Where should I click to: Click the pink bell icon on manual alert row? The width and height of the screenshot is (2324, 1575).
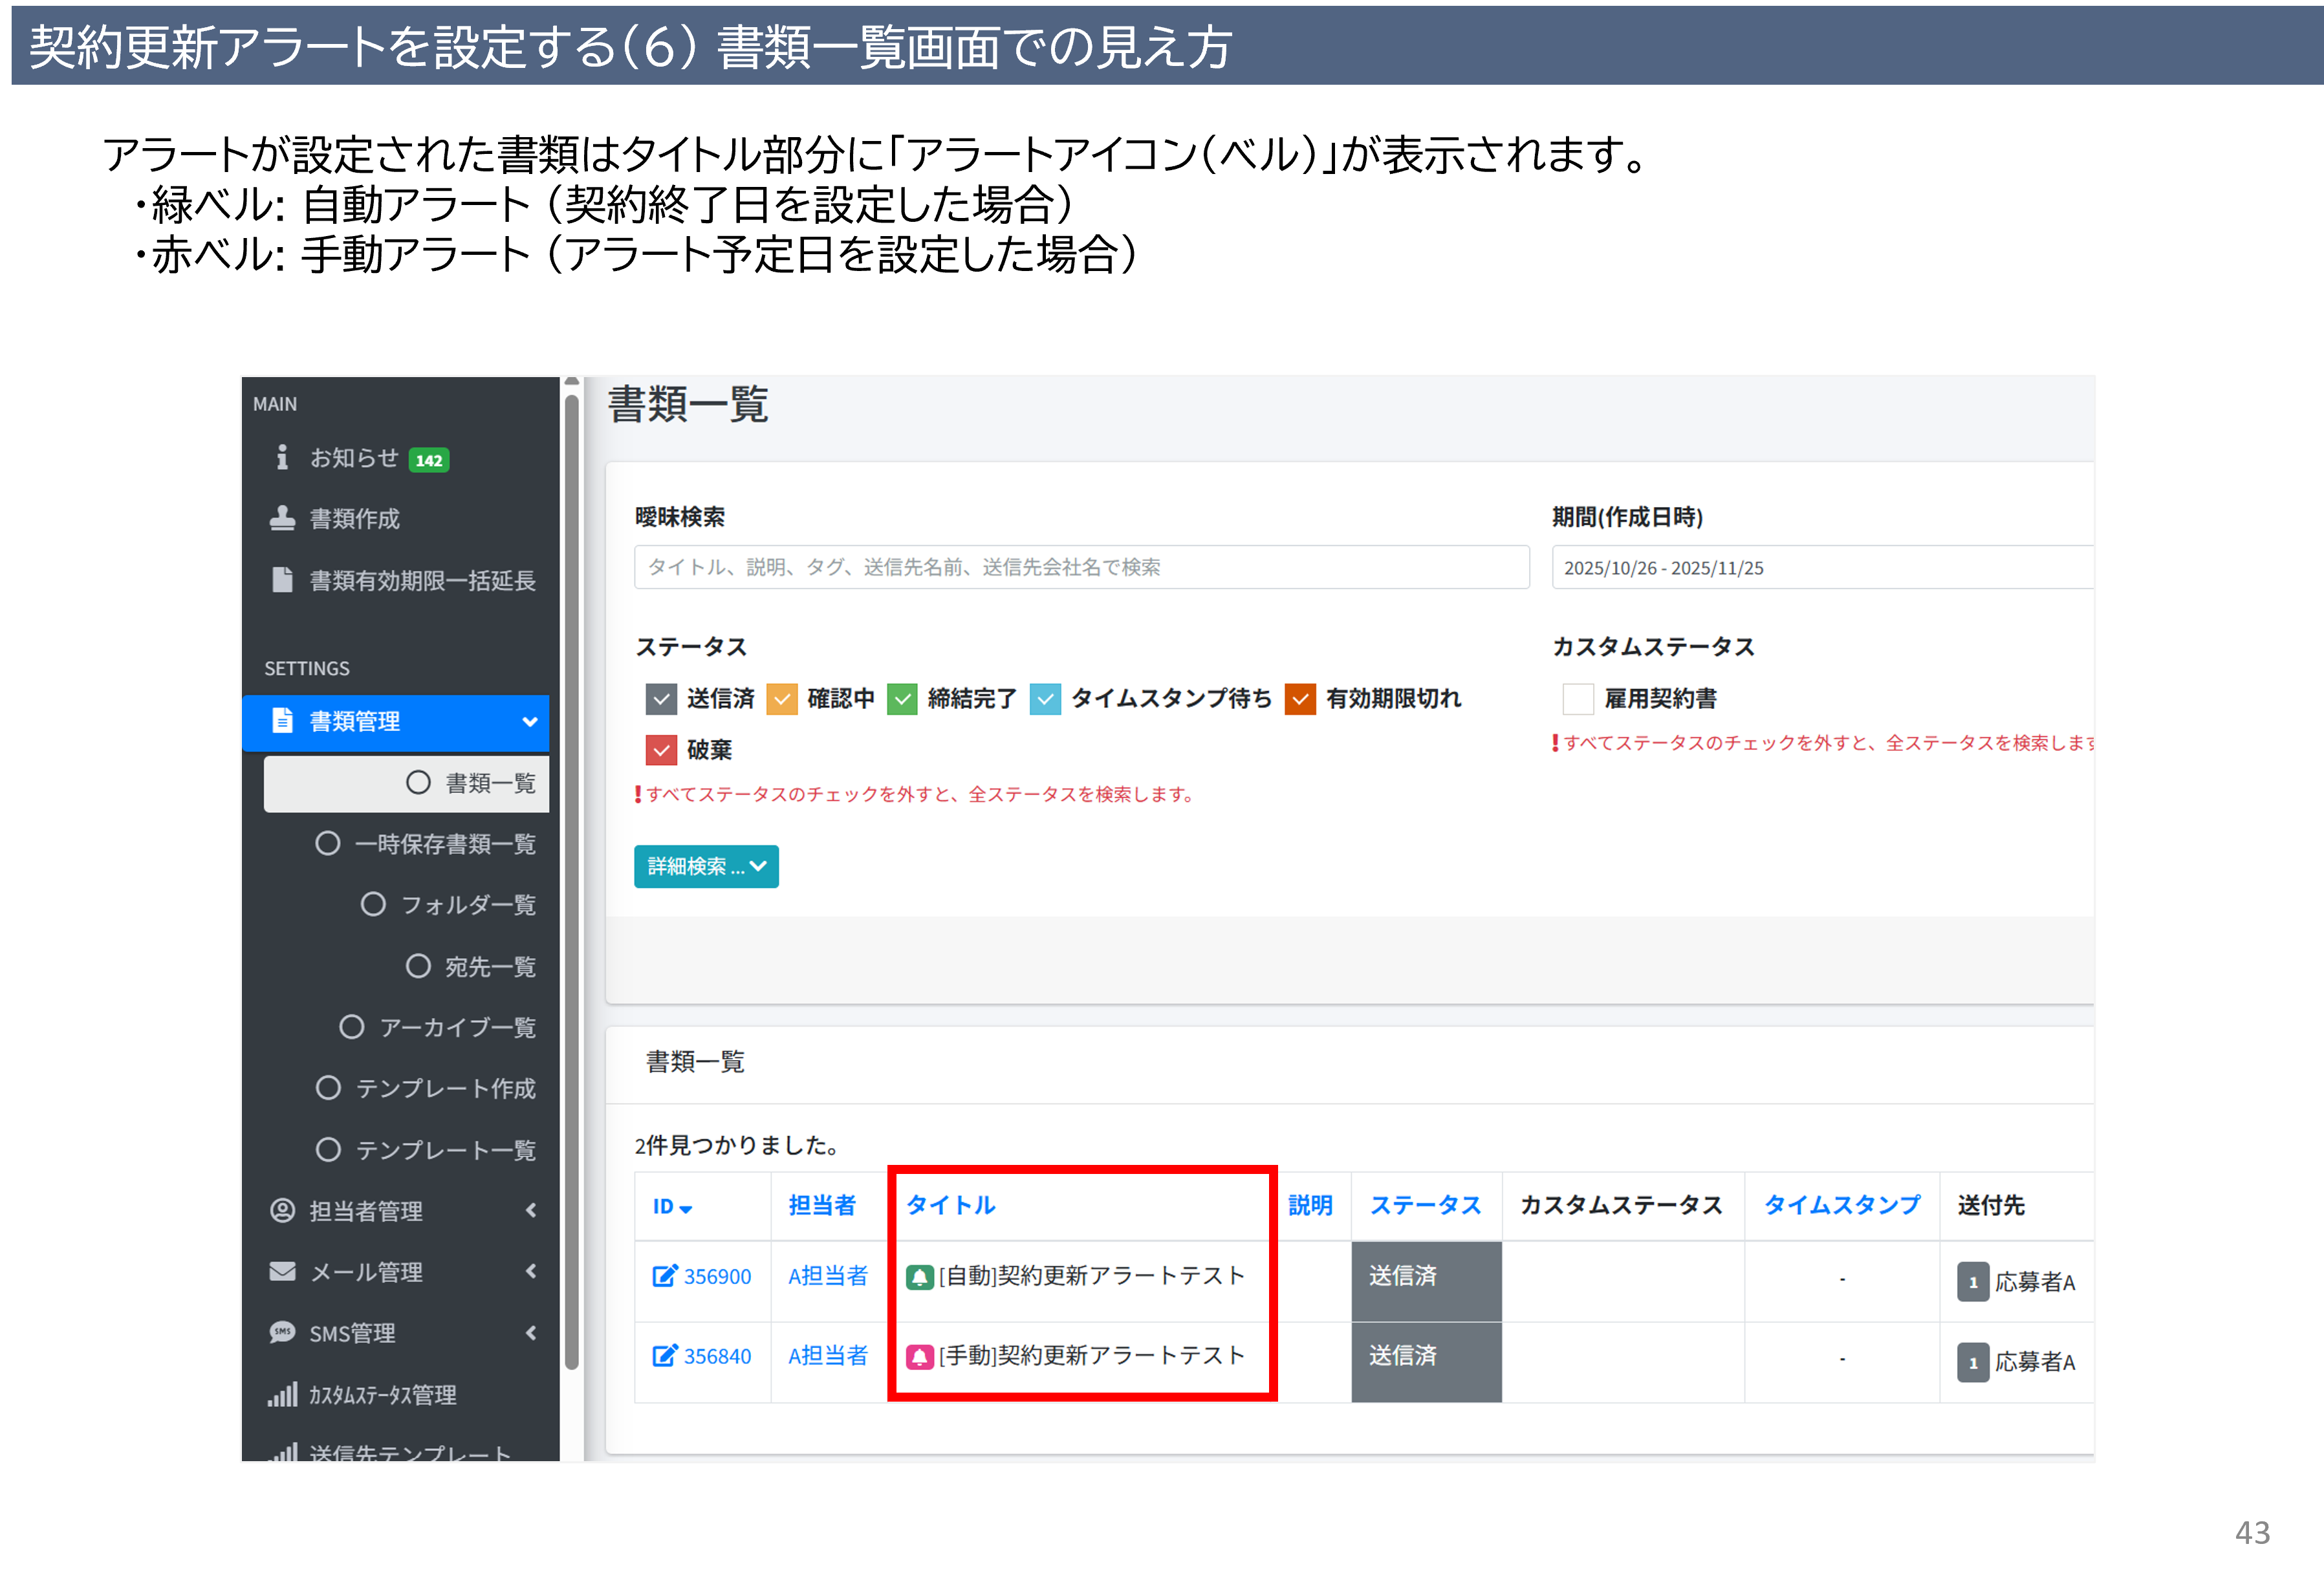click(x=919, y=1357)
